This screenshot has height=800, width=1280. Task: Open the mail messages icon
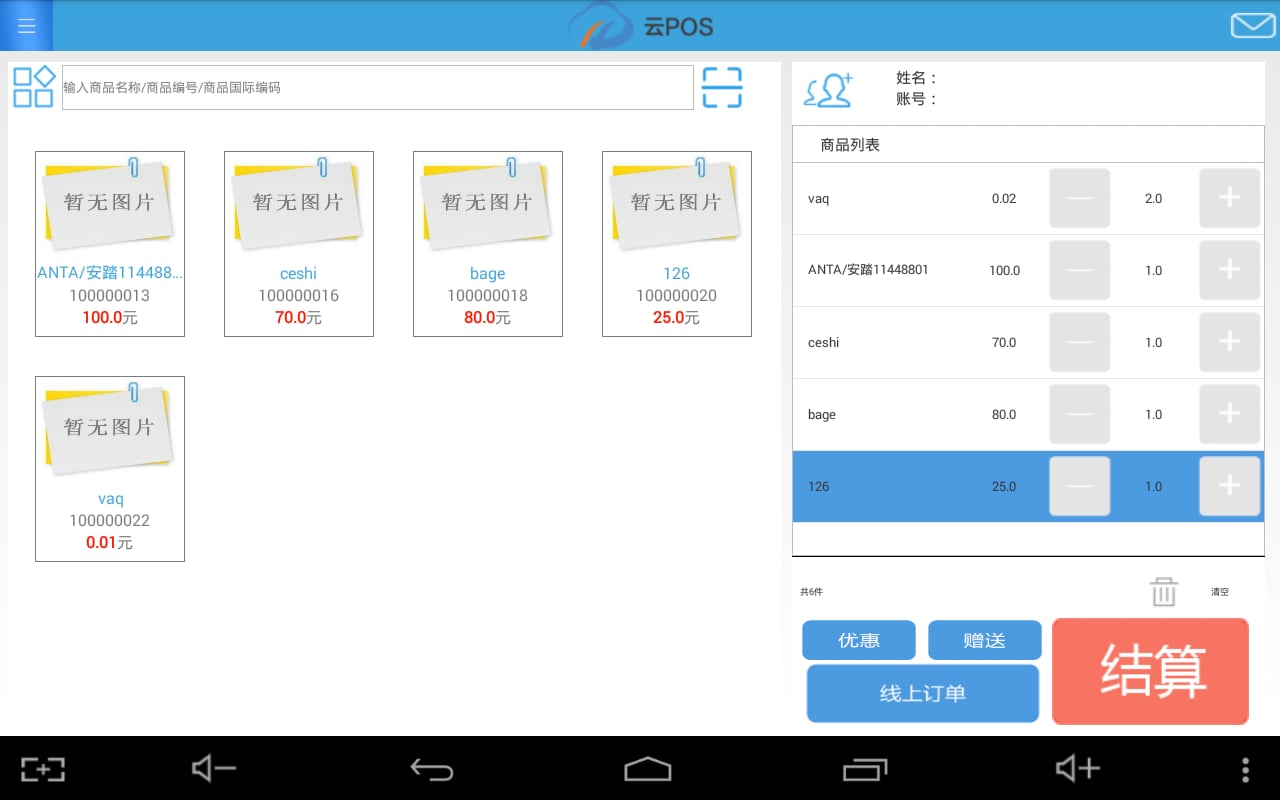pos(1252,26)
